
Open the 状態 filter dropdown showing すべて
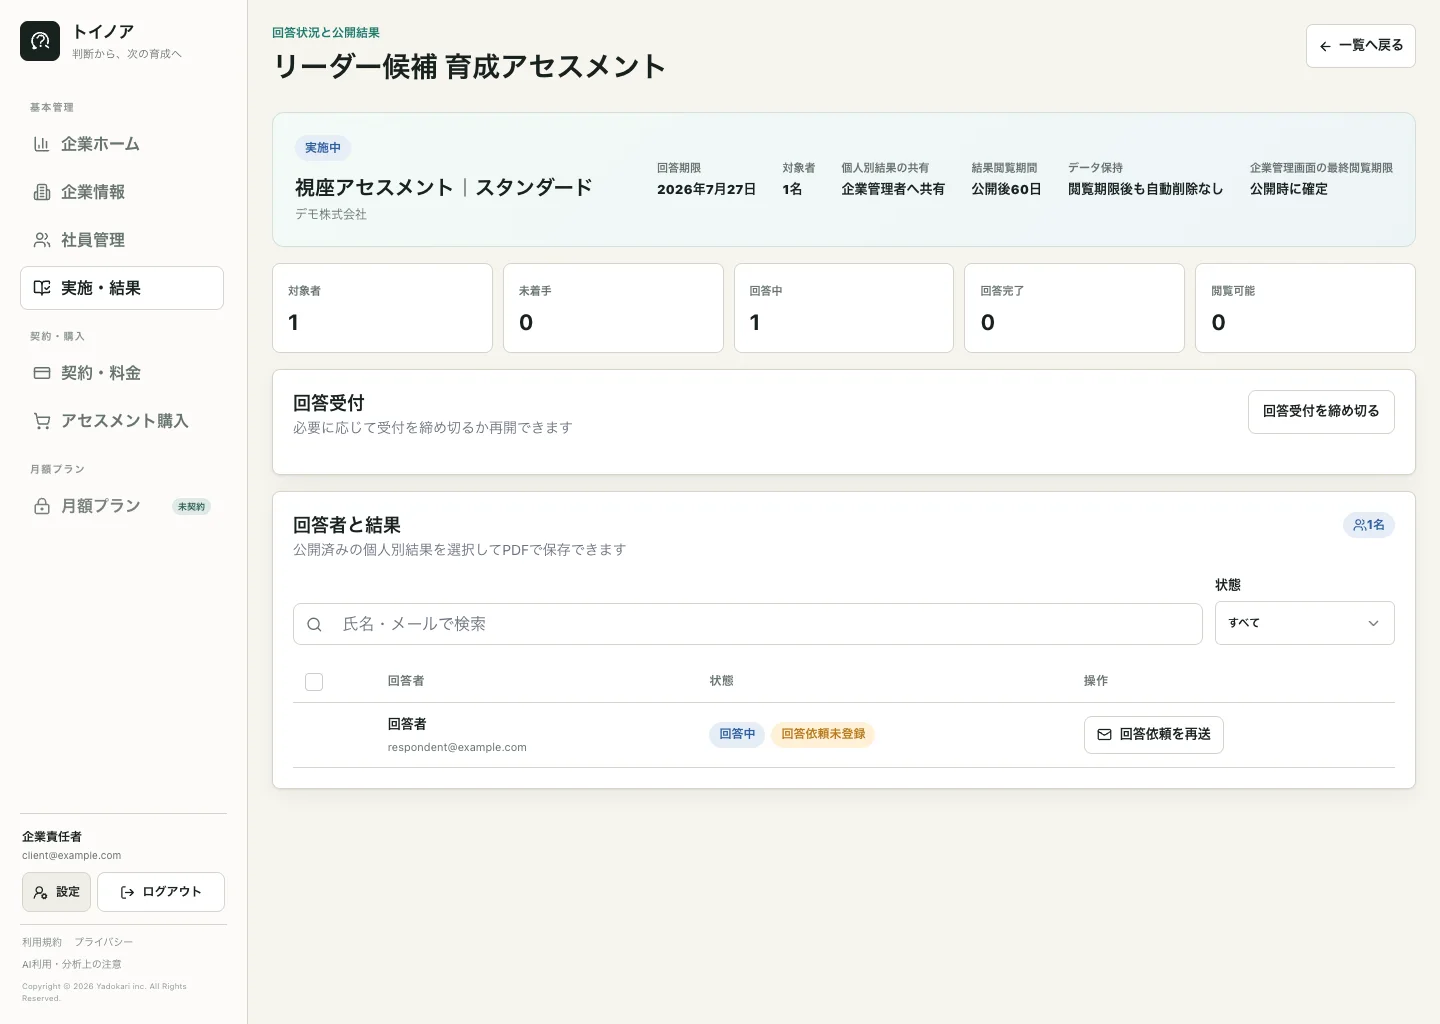1304,623
